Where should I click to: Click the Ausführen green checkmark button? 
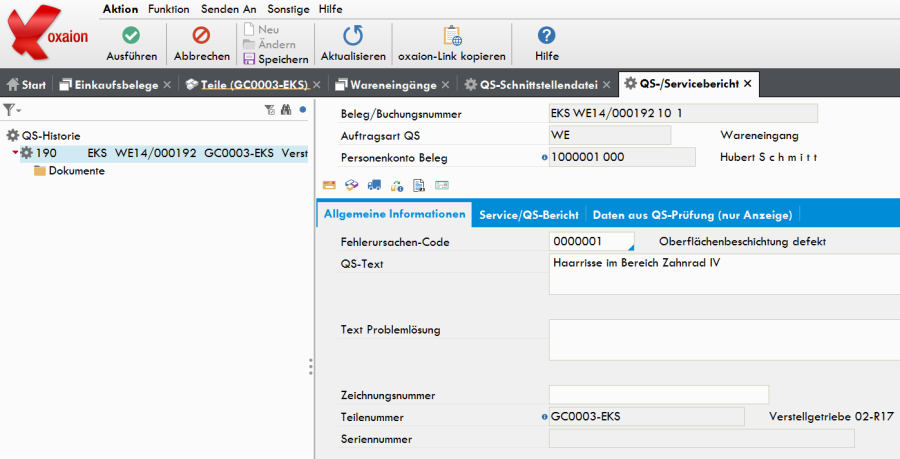(131, 44)
